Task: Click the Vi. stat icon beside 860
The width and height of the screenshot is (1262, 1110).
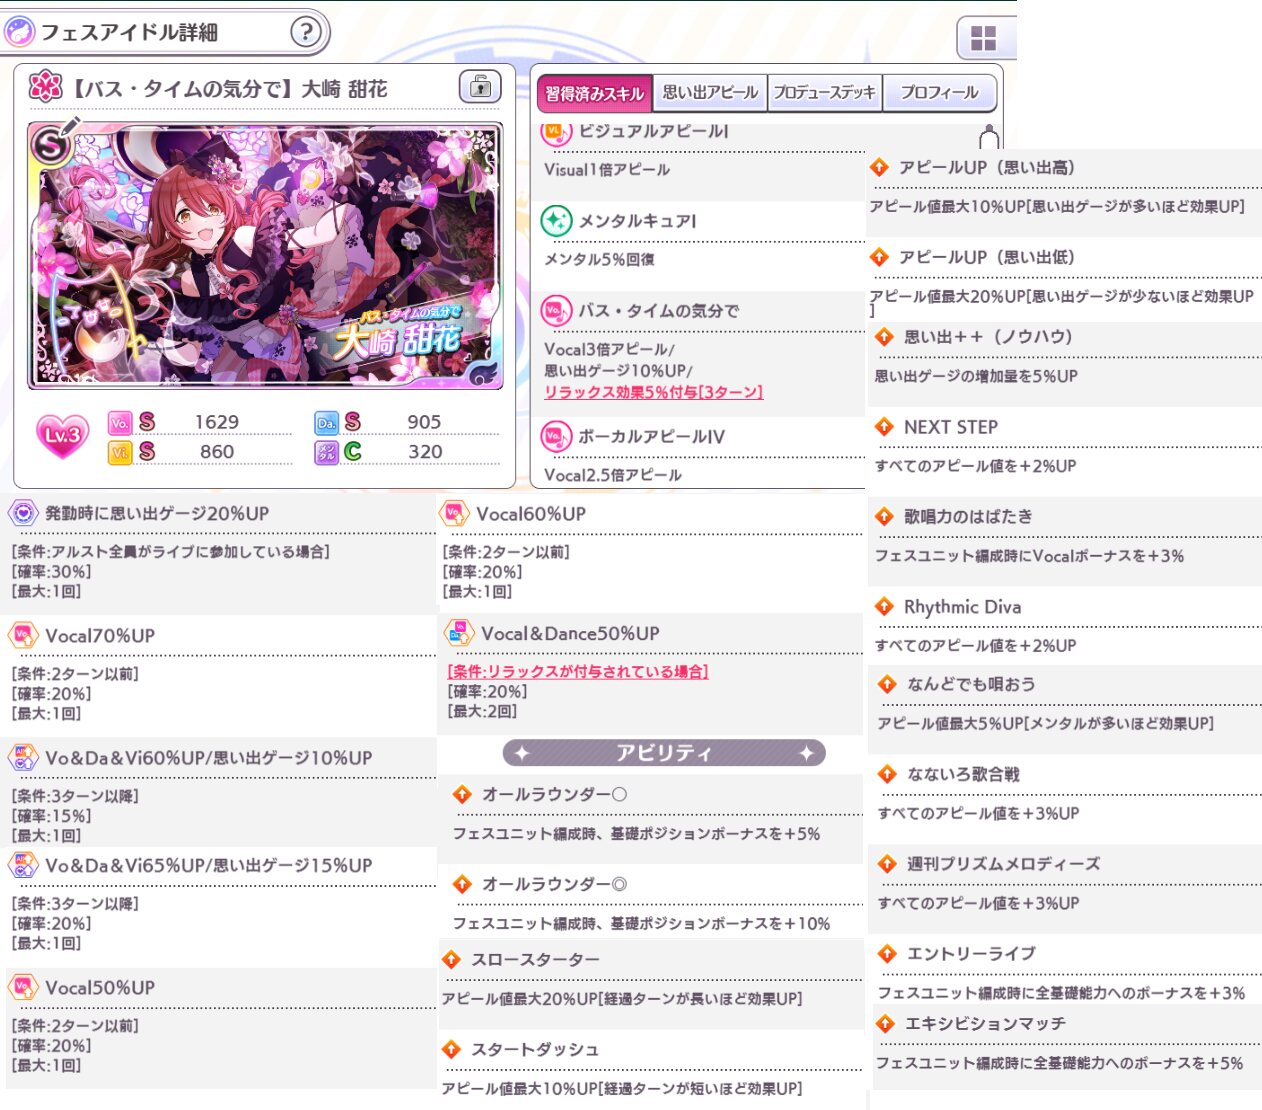Action: tap(120, 452)
